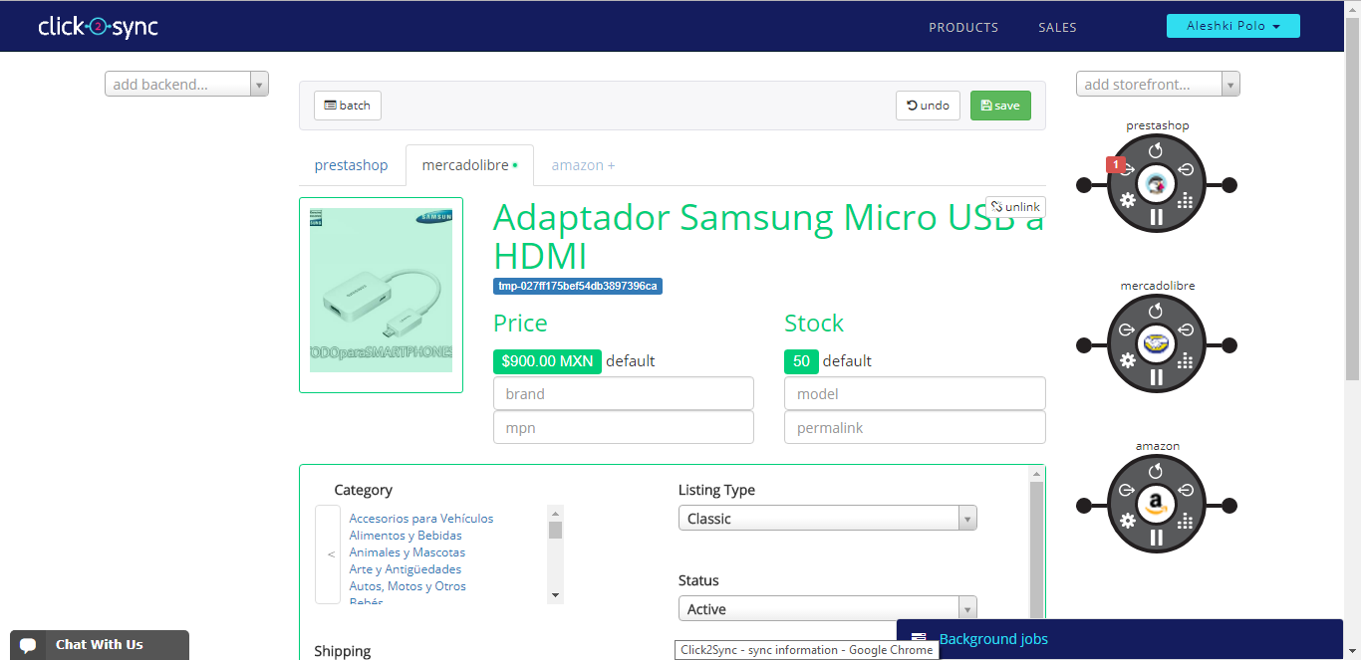
Task: Click the left connector dot of prestashop wheel
Action: pos(1083,185)
